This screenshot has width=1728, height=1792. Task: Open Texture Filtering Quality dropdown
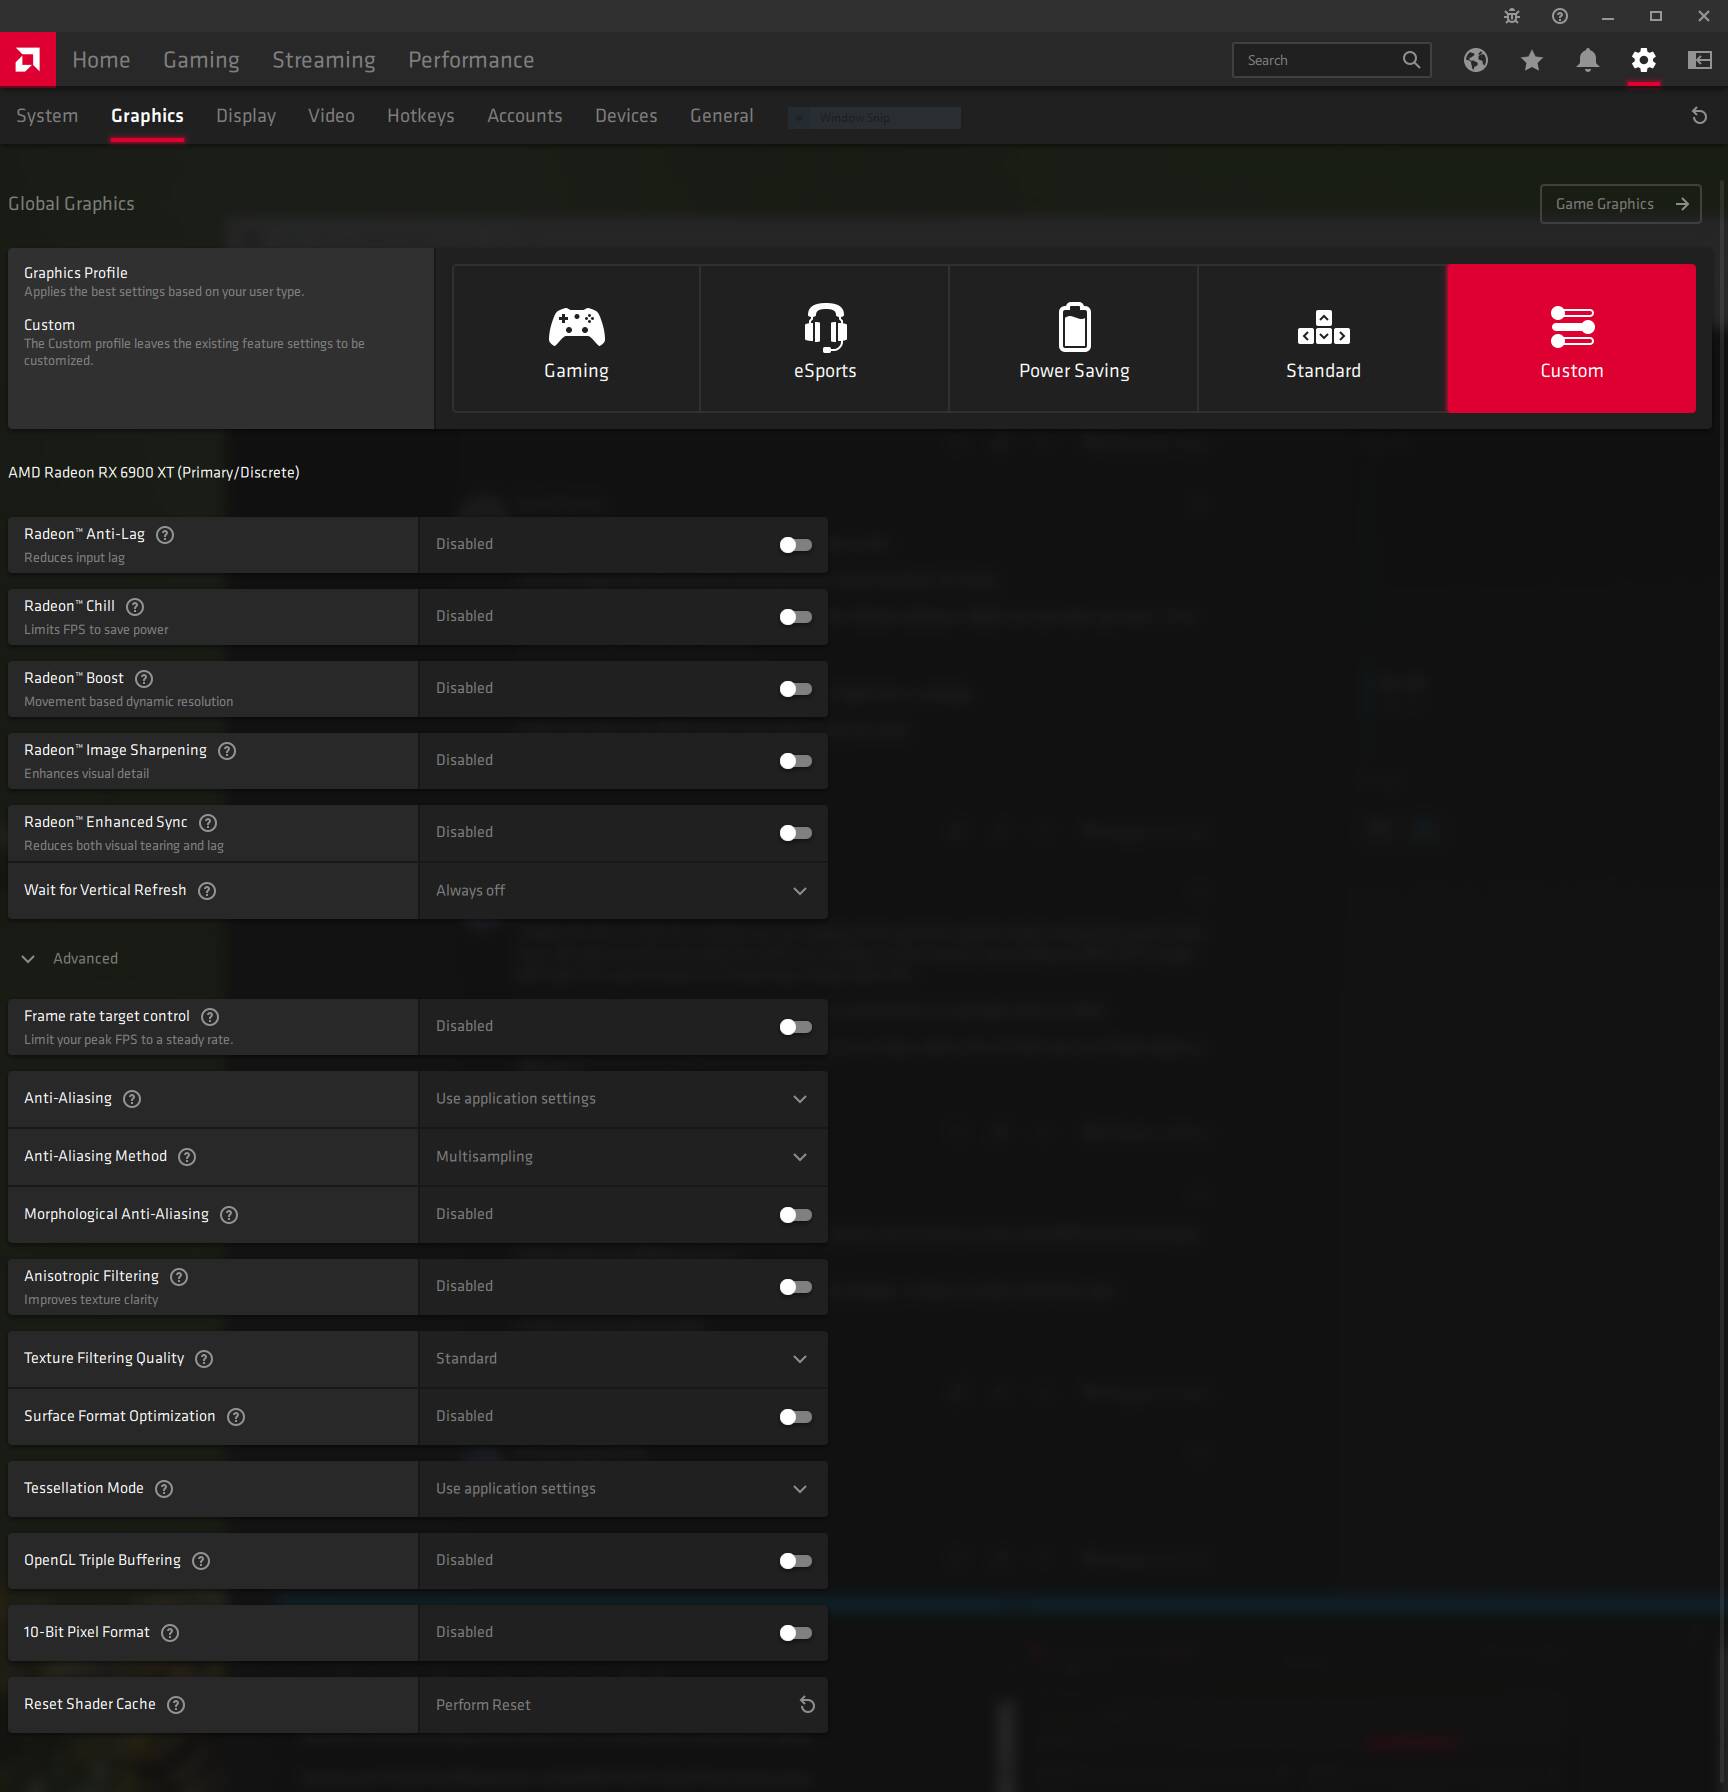click(x=623, y=1359)
